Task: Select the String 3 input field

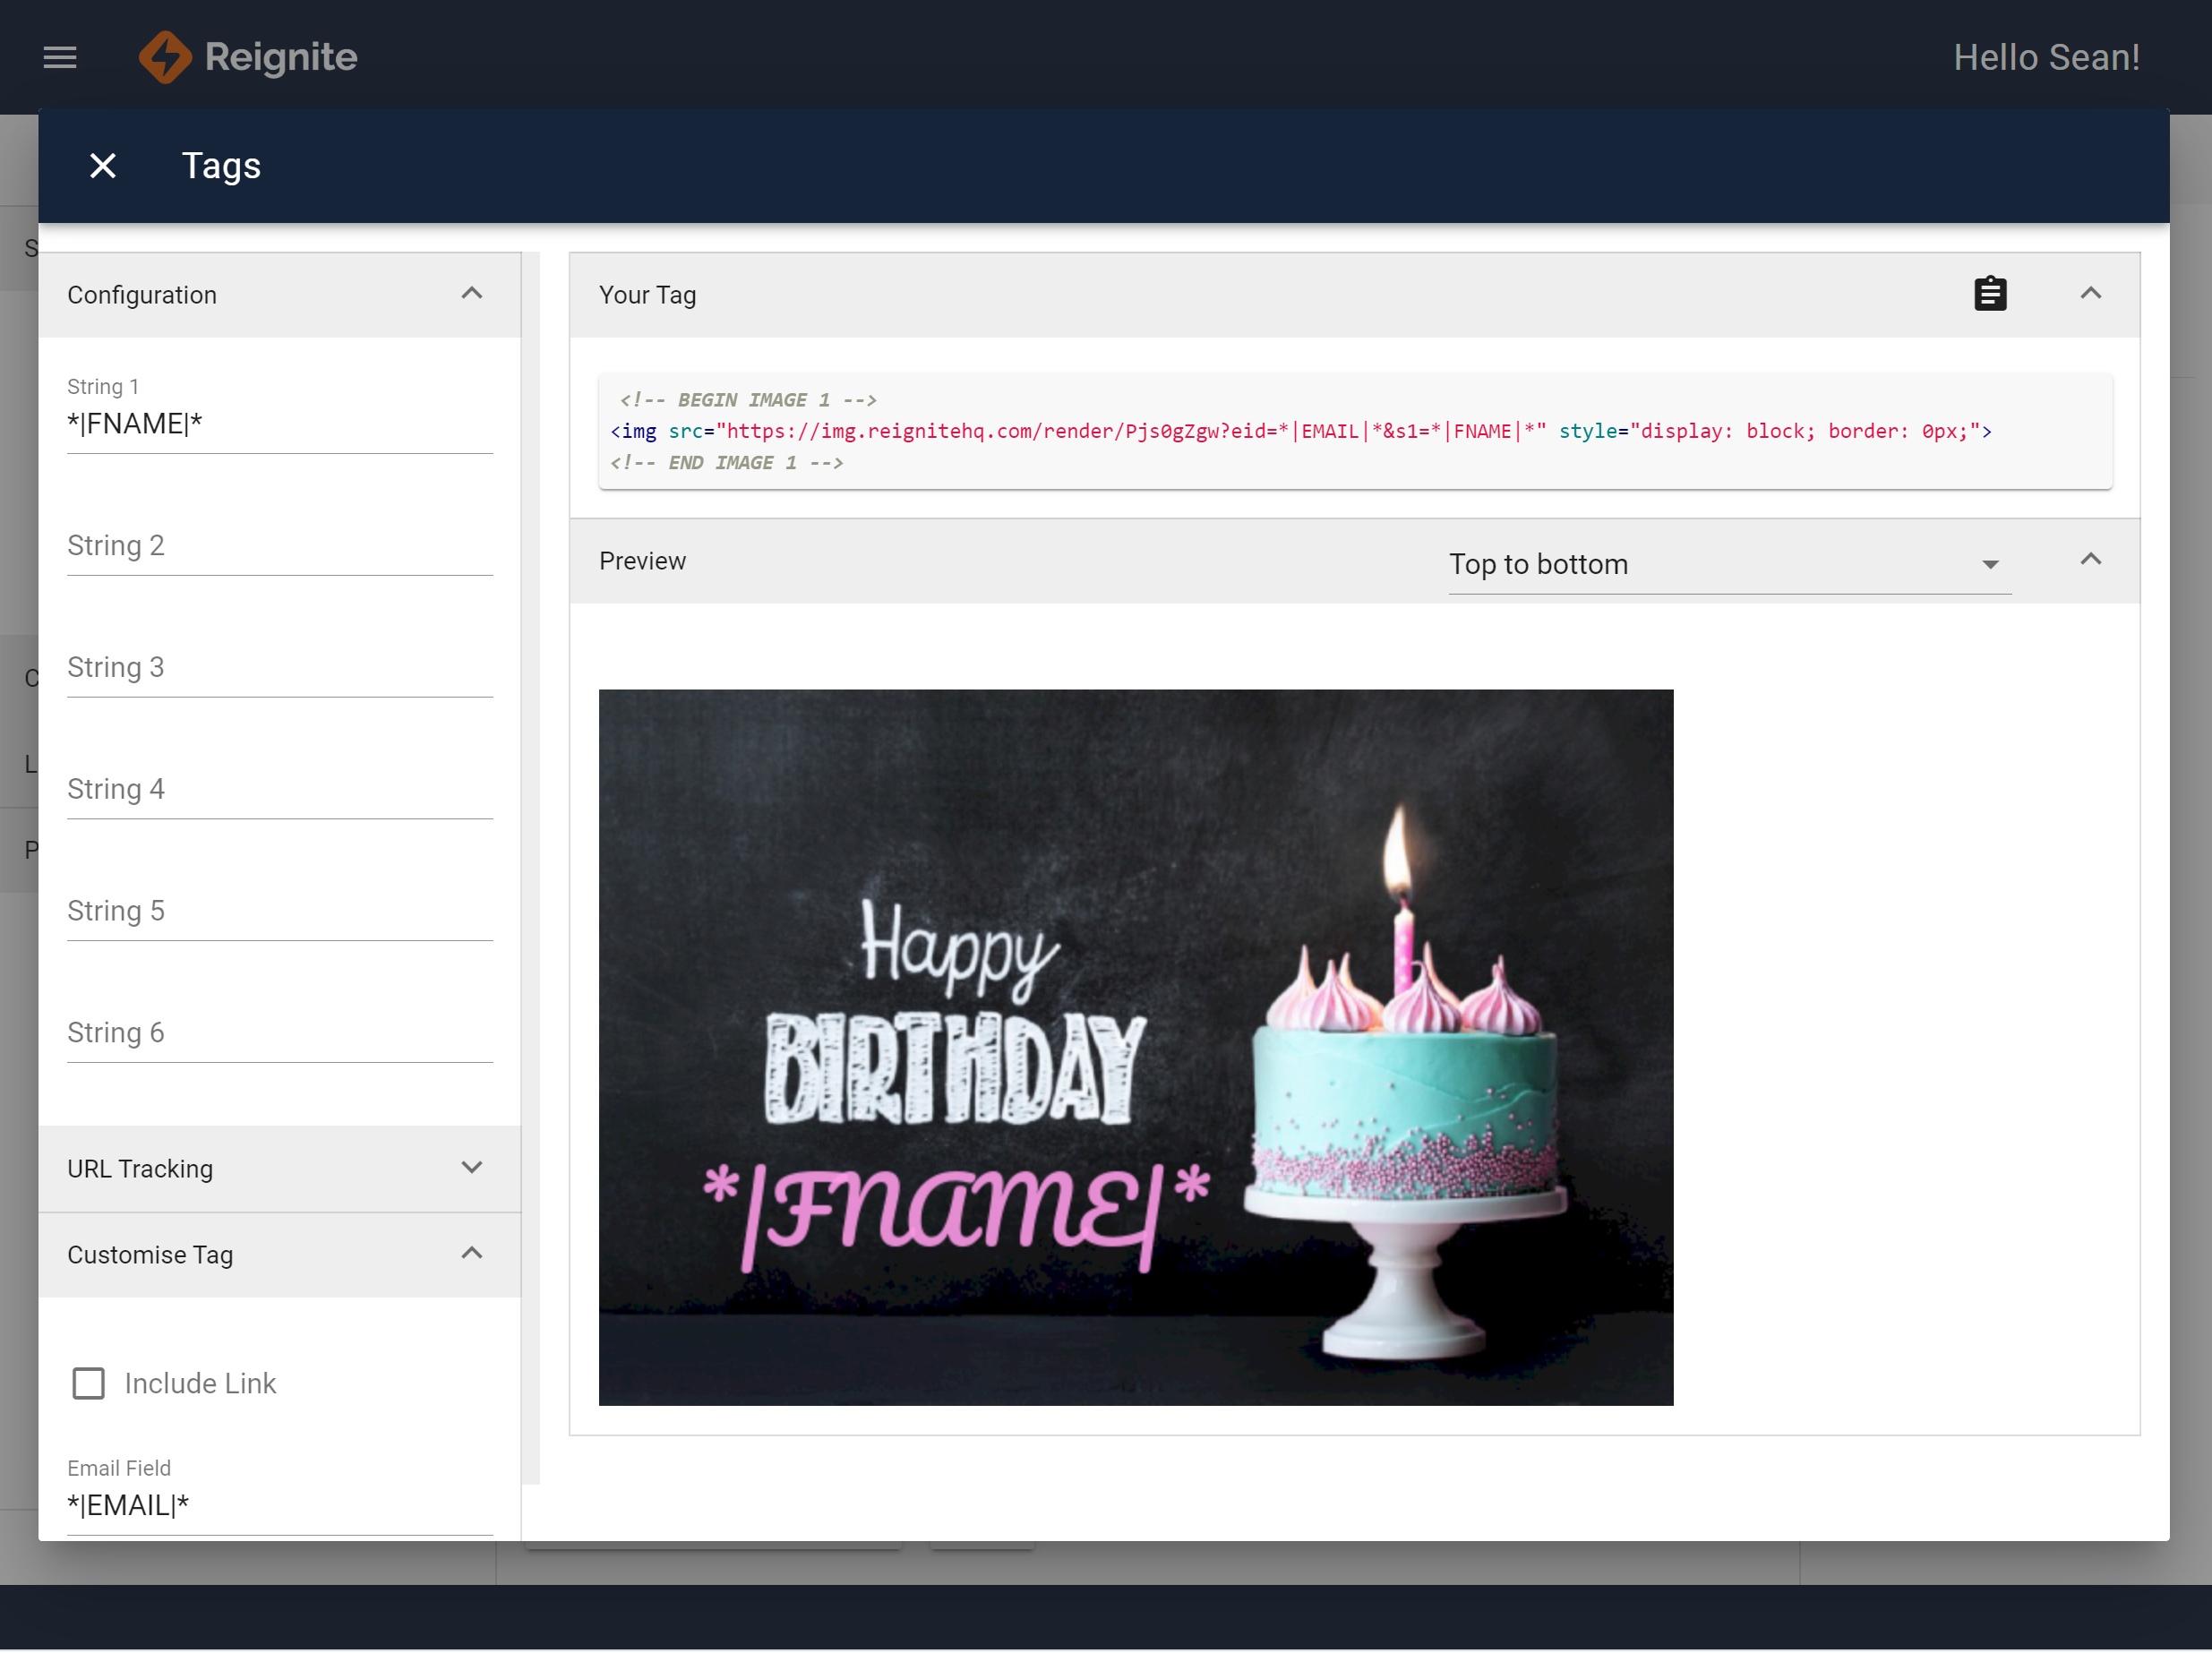Action: pyautogui.click(x=279, y=668)
